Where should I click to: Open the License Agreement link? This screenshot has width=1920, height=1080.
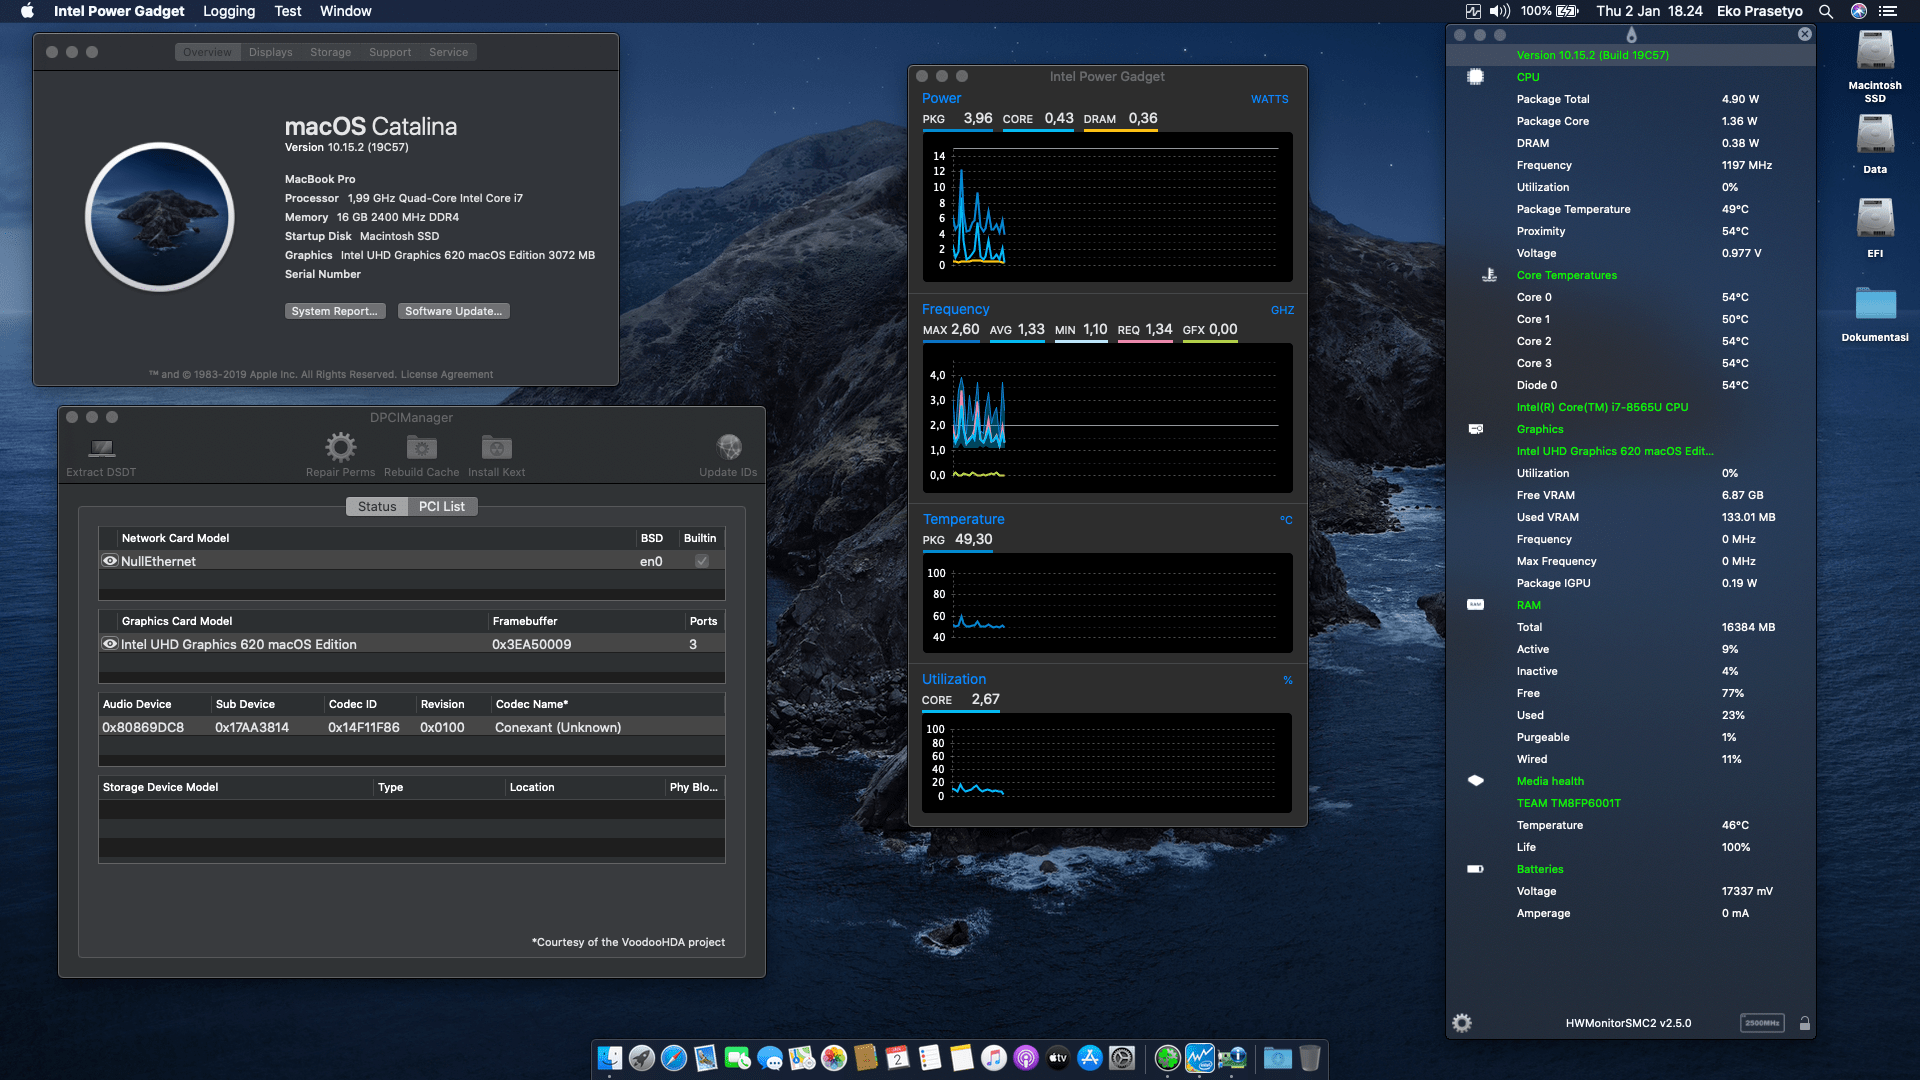(447, 375)
